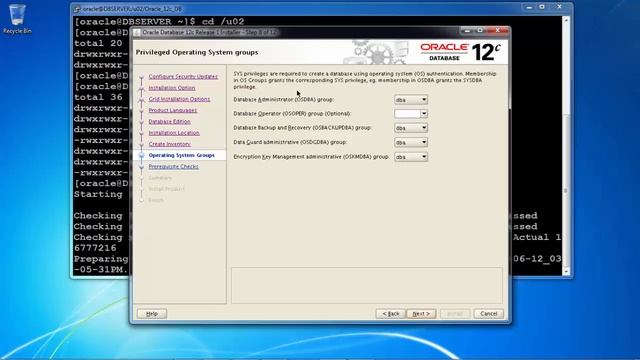Open the OSOPER group dropdown arrow
The image size is (640, 360).
[x=424, y=113]
